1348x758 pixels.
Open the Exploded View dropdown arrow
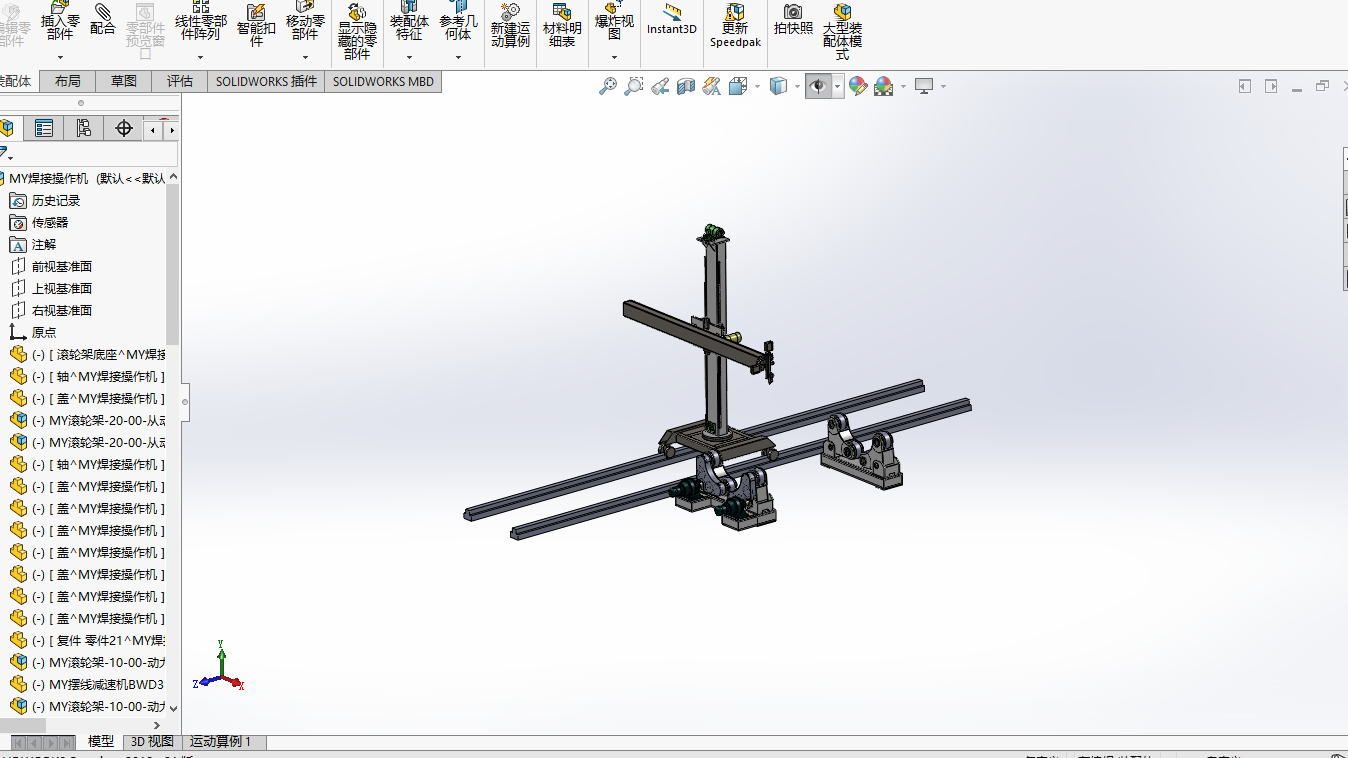coord(614,57)
